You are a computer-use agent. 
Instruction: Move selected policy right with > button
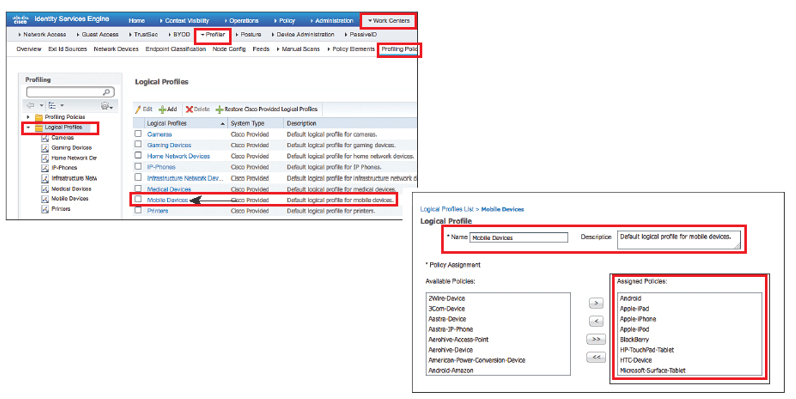point(596,303)
